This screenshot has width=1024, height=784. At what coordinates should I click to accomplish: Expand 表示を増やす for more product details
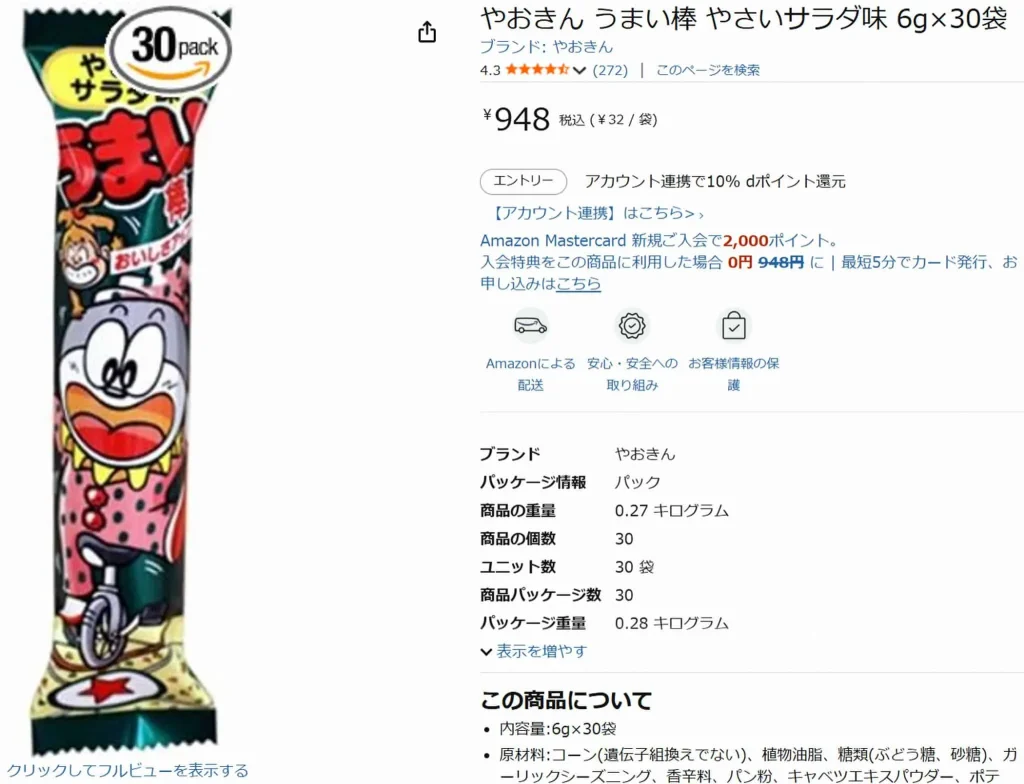click(x=534, y=651)
